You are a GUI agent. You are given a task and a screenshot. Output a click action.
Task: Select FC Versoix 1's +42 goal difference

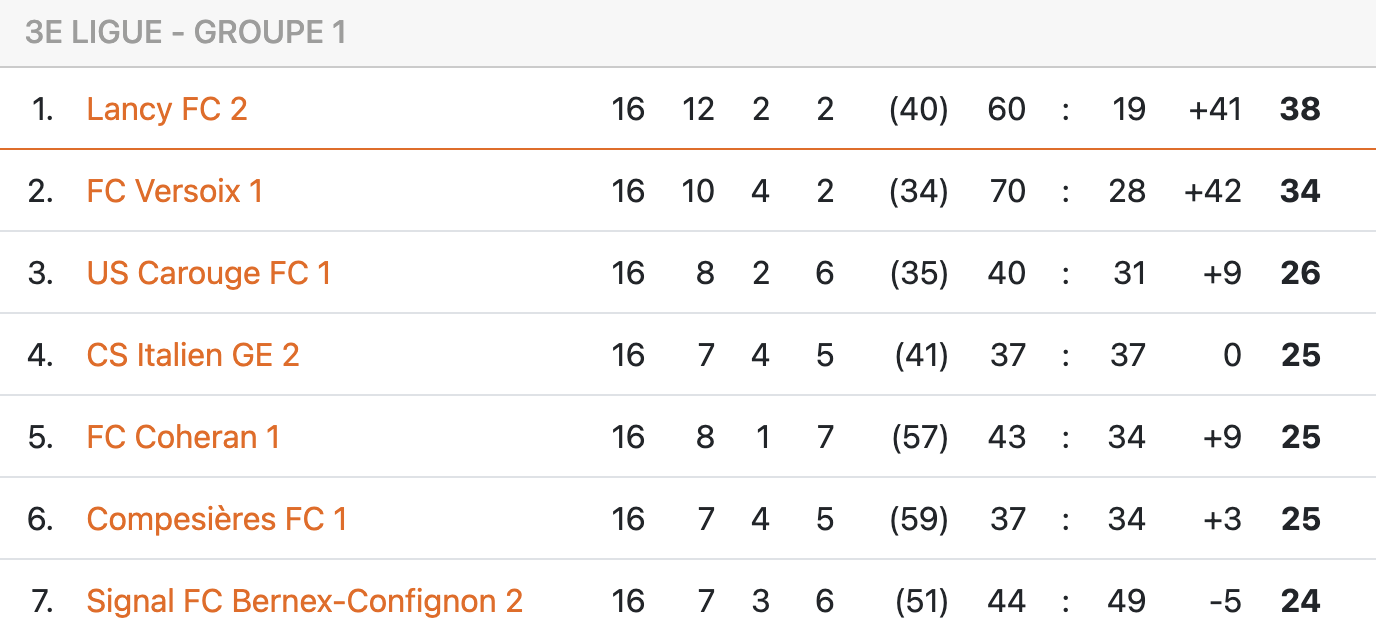pos(1212,191)
